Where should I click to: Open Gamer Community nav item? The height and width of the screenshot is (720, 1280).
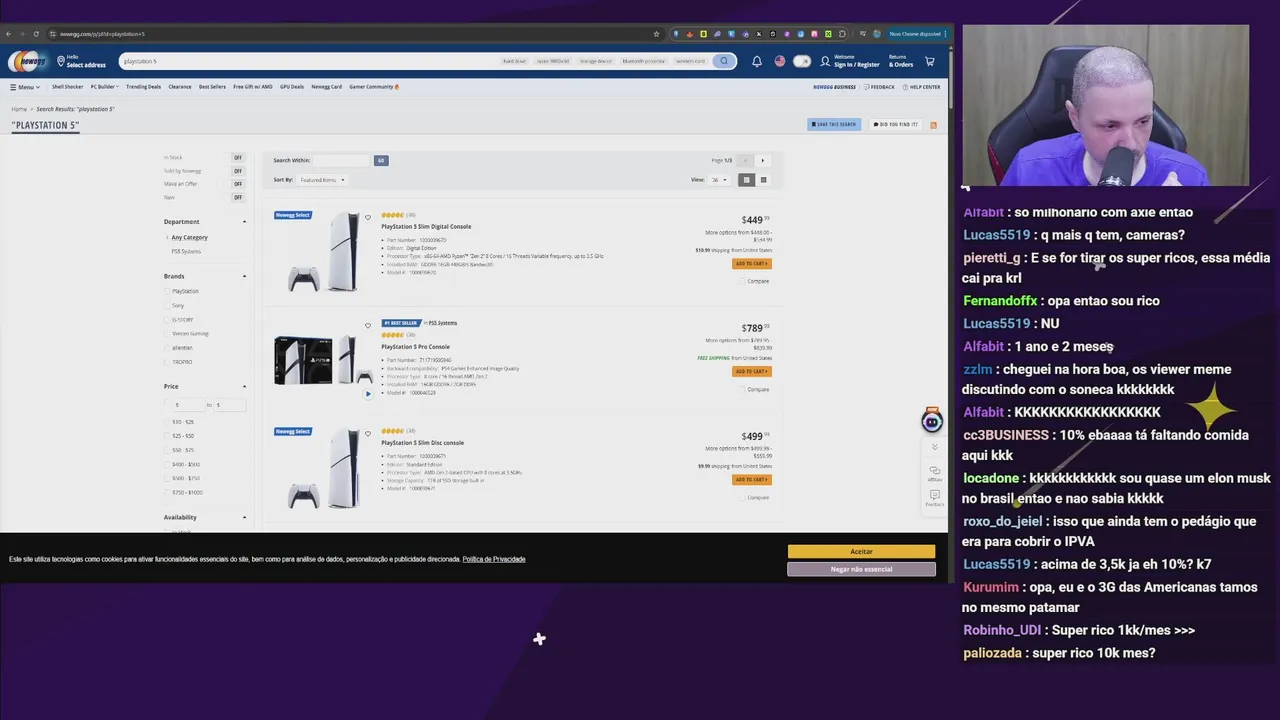(374, 87)
